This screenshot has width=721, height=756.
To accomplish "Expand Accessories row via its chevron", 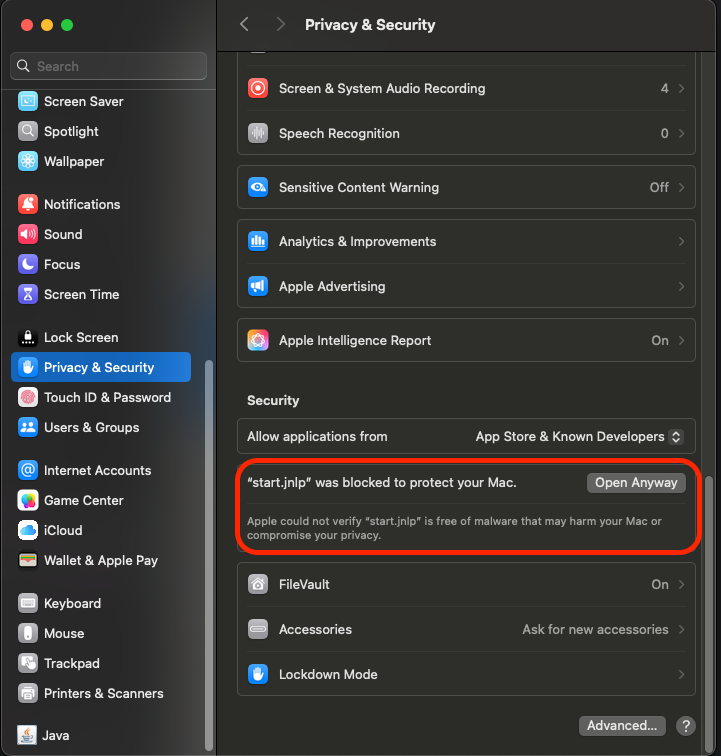I will [x=681, y=629].
